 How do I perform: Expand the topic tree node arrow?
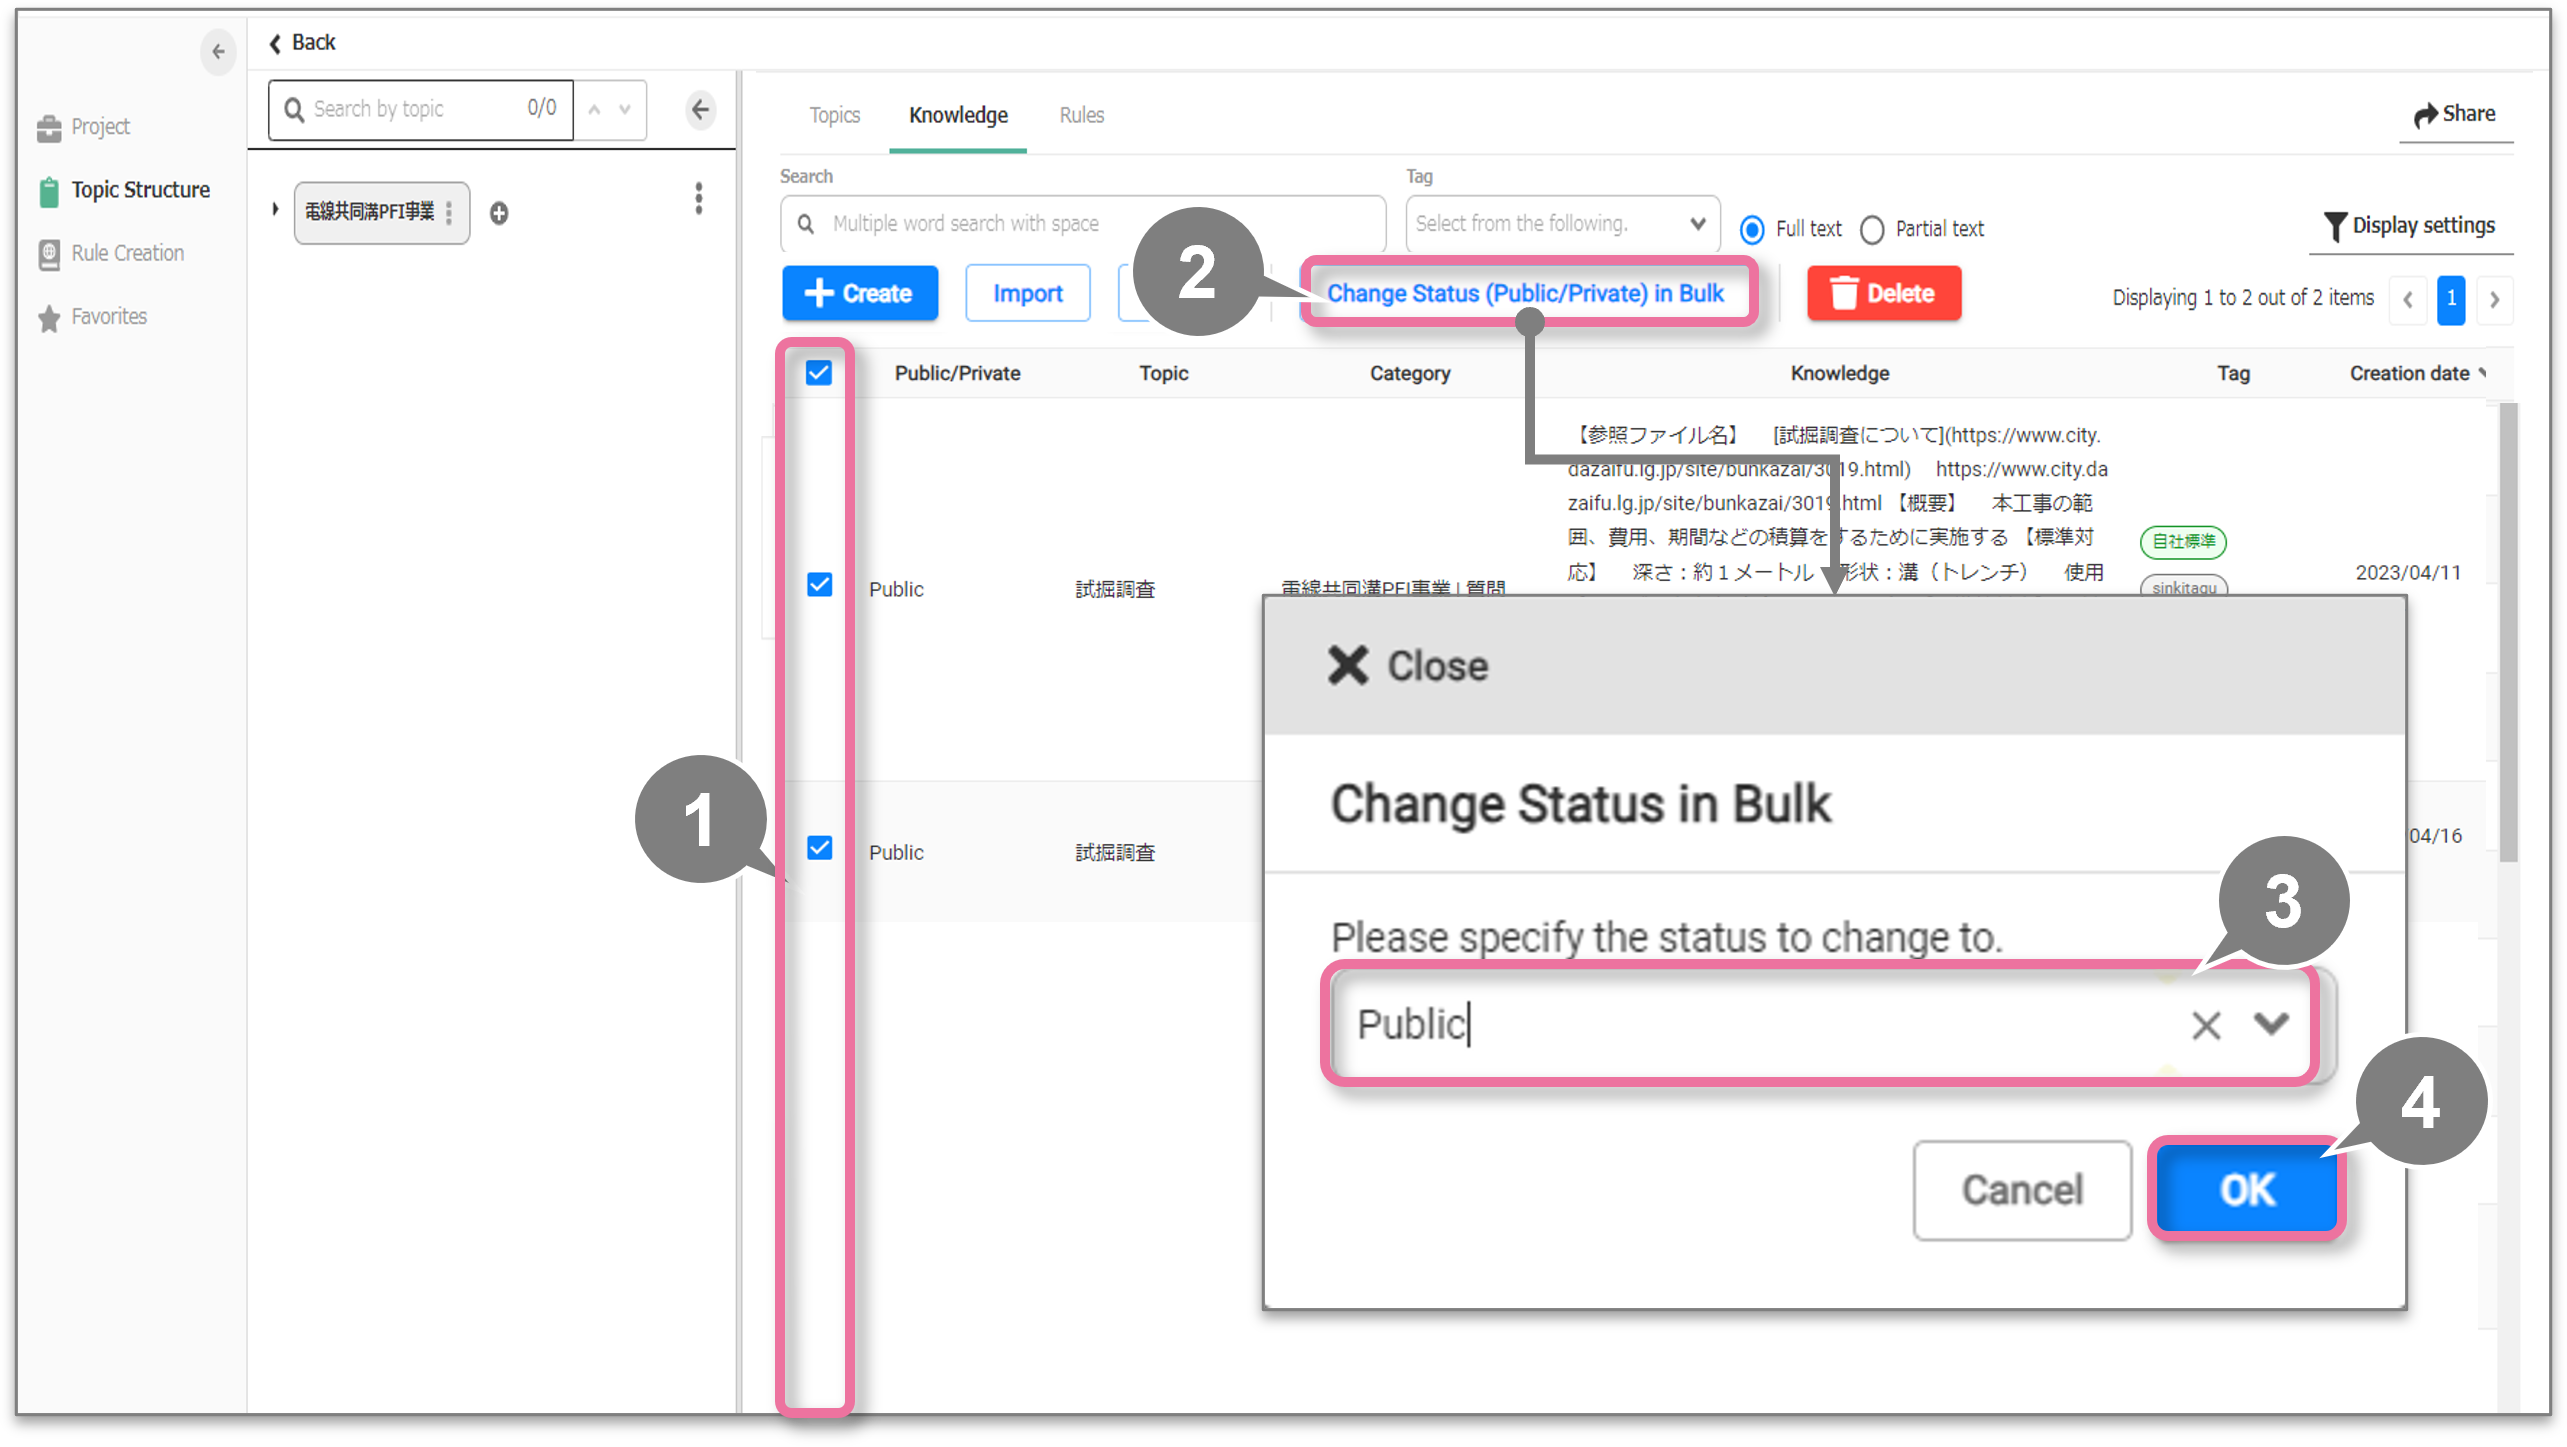click(275, 210)
